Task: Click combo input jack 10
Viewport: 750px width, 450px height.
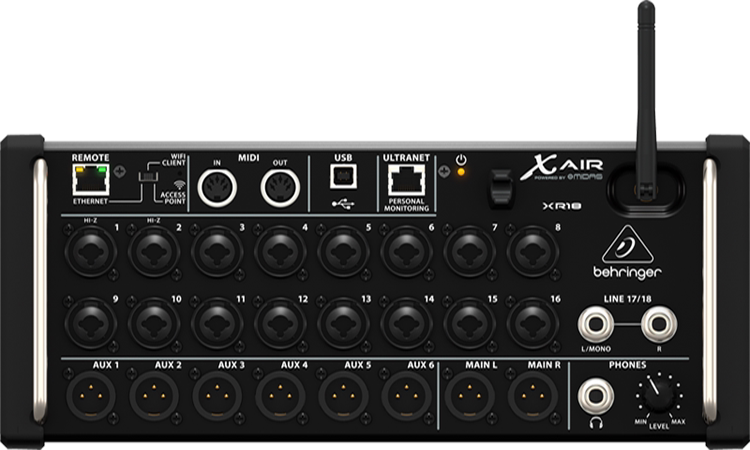Action: pos(154,323)
